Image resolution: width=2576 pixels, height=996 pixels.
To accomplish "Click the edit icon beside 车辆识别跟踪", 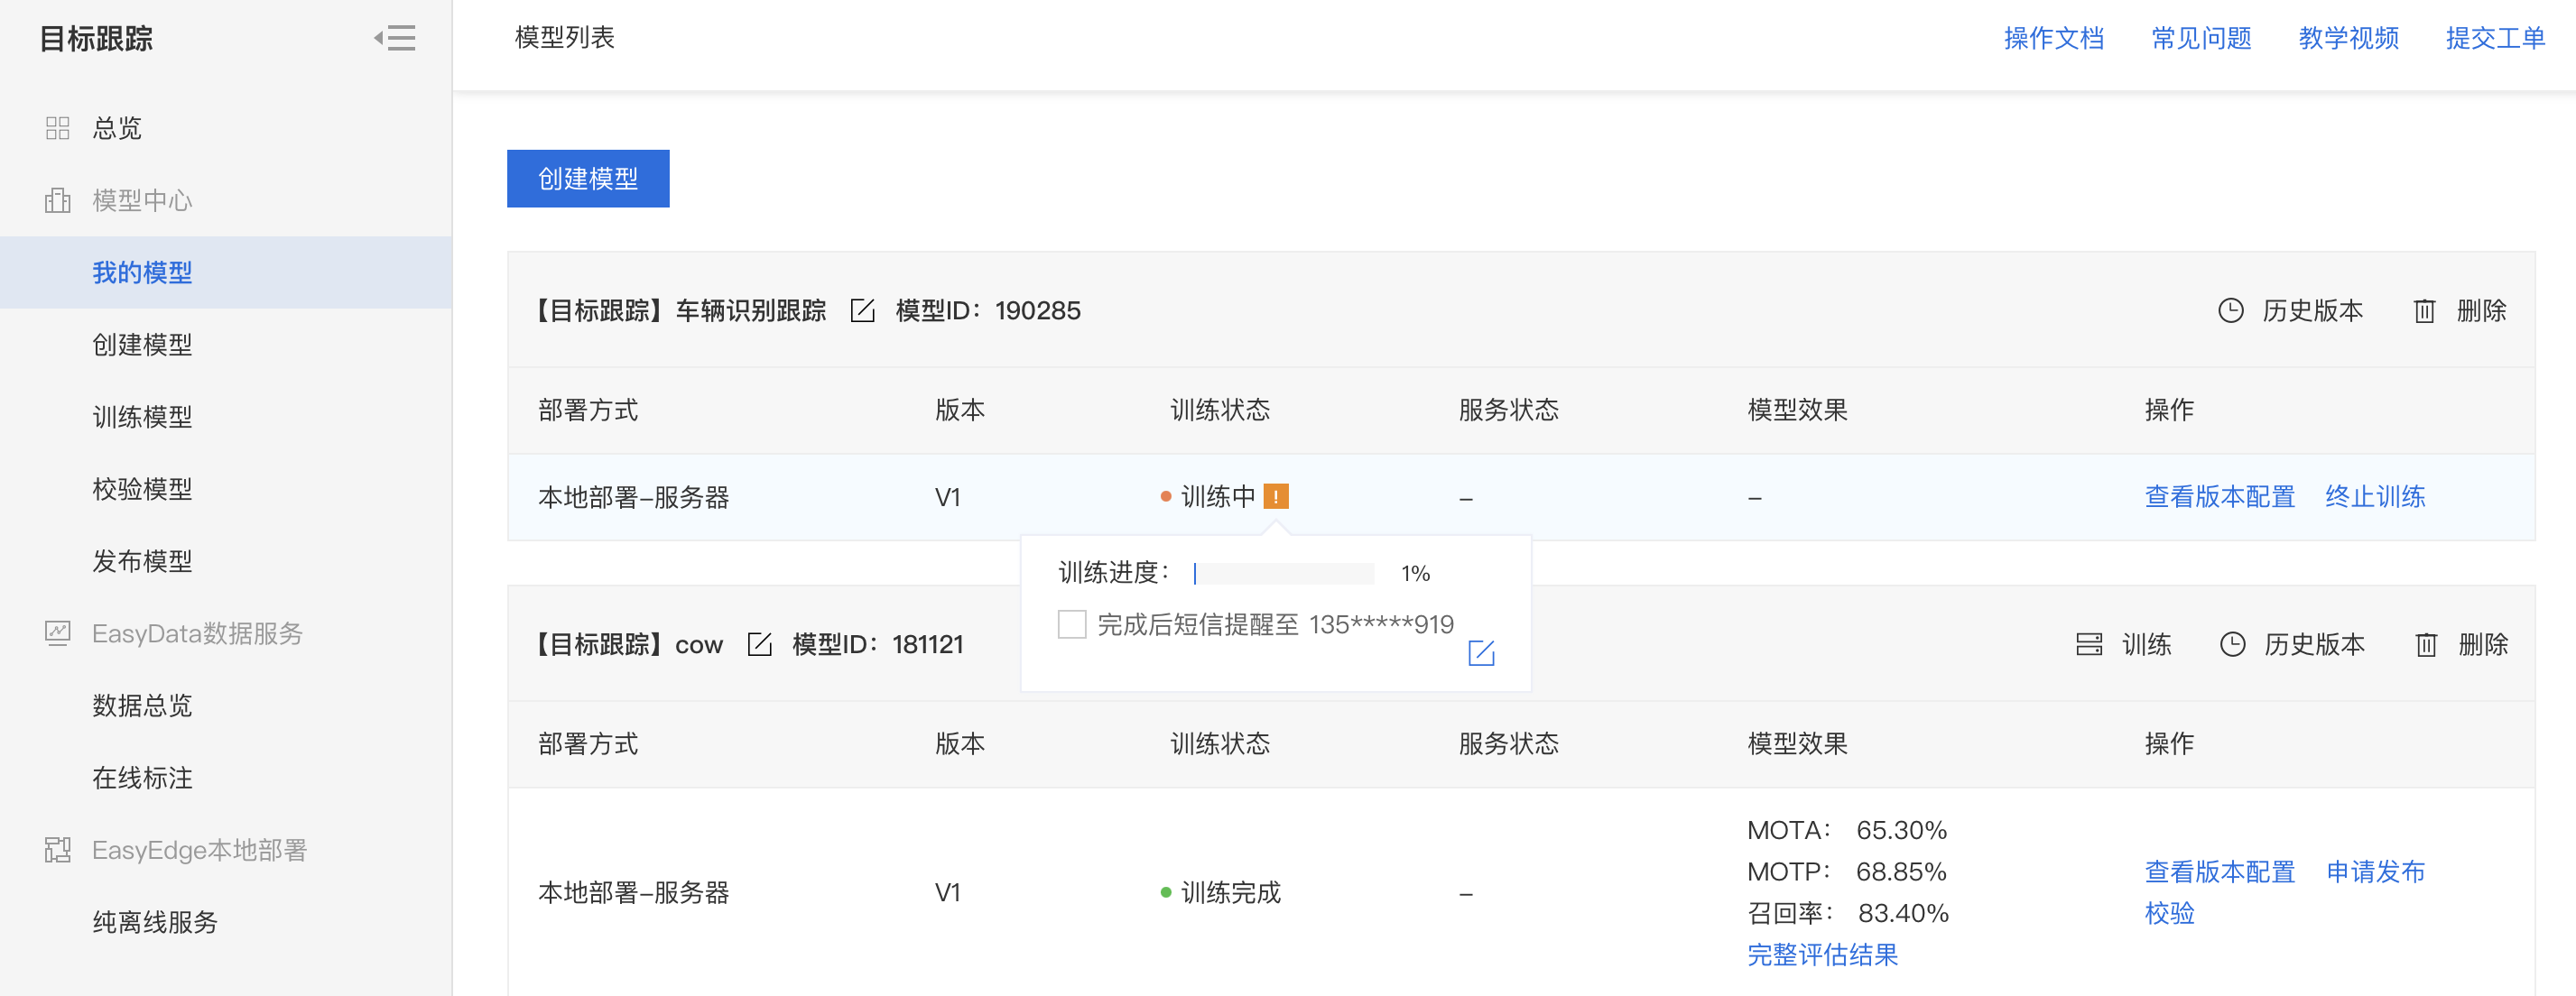I will click(x=862, y=311).
